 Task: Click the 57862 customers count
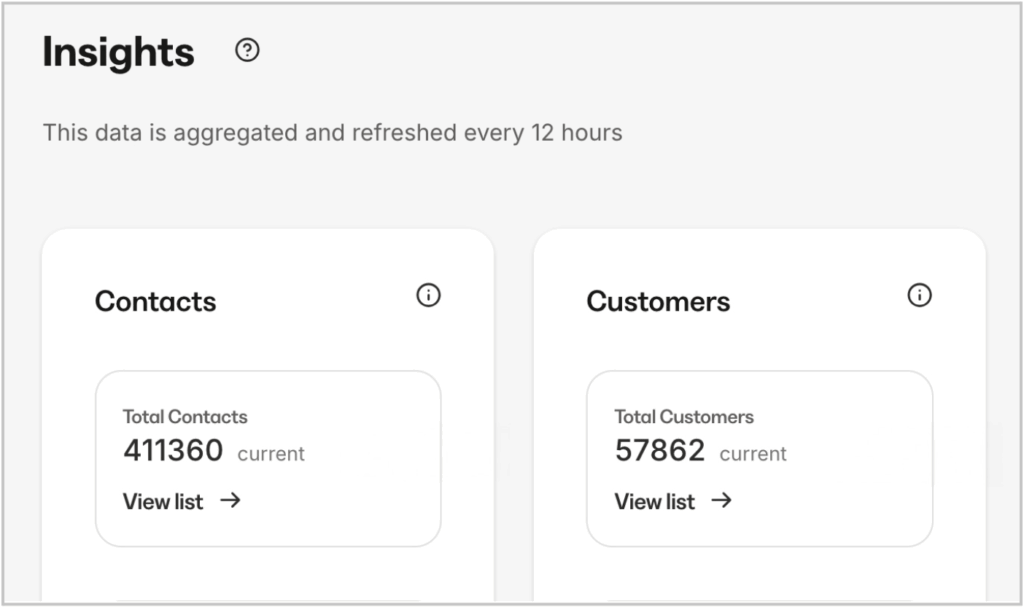(x=660, y=451)
